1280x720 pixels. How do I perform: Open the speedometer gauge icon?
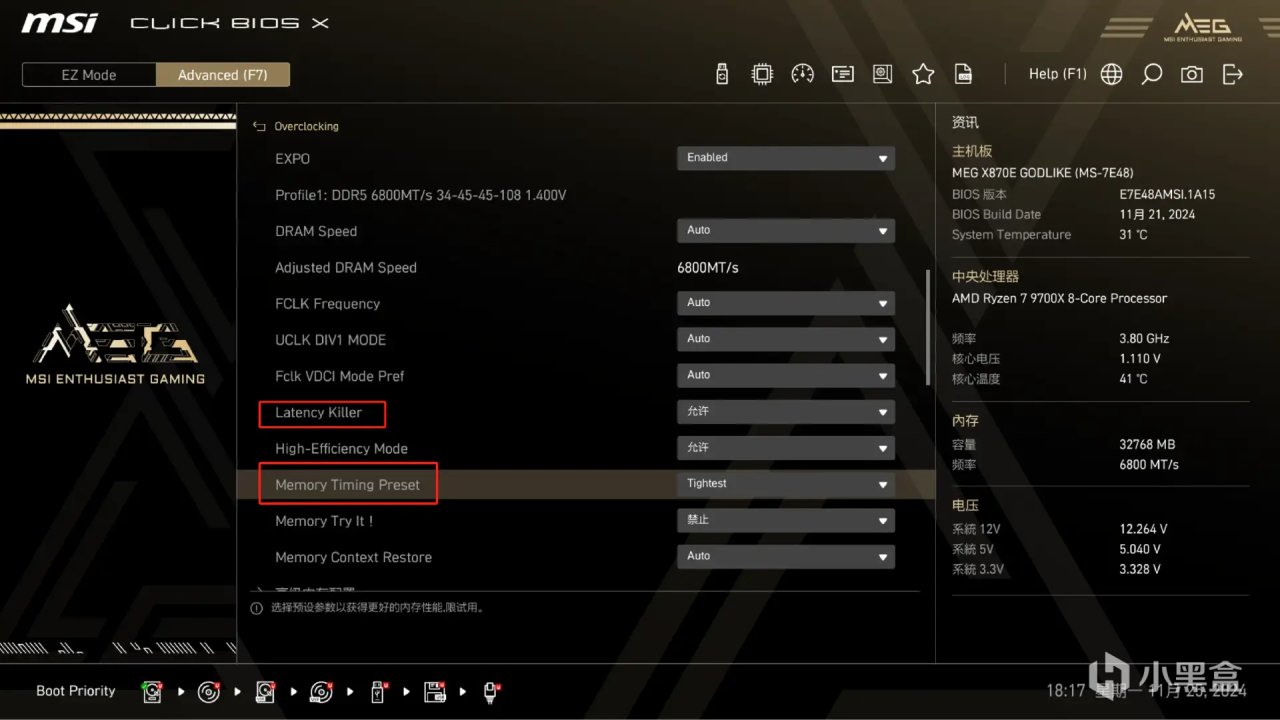802,74
